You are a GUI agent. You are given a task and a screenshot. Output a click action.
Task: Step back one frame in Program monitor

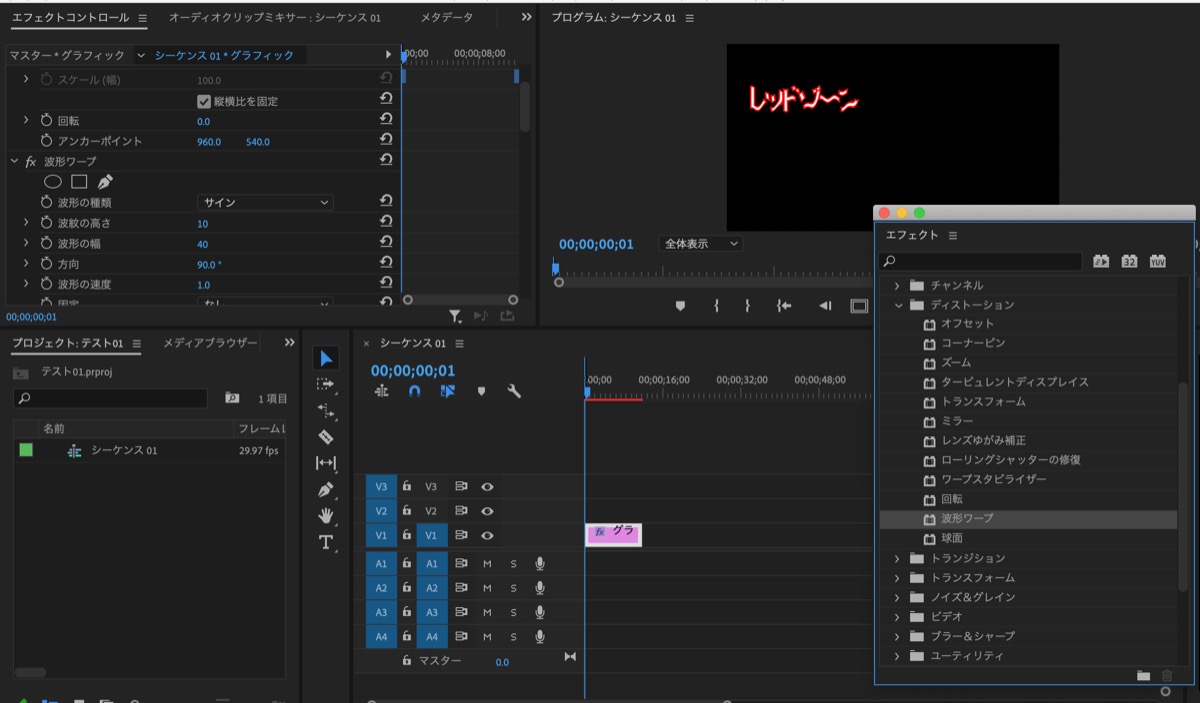click(824, 306)
